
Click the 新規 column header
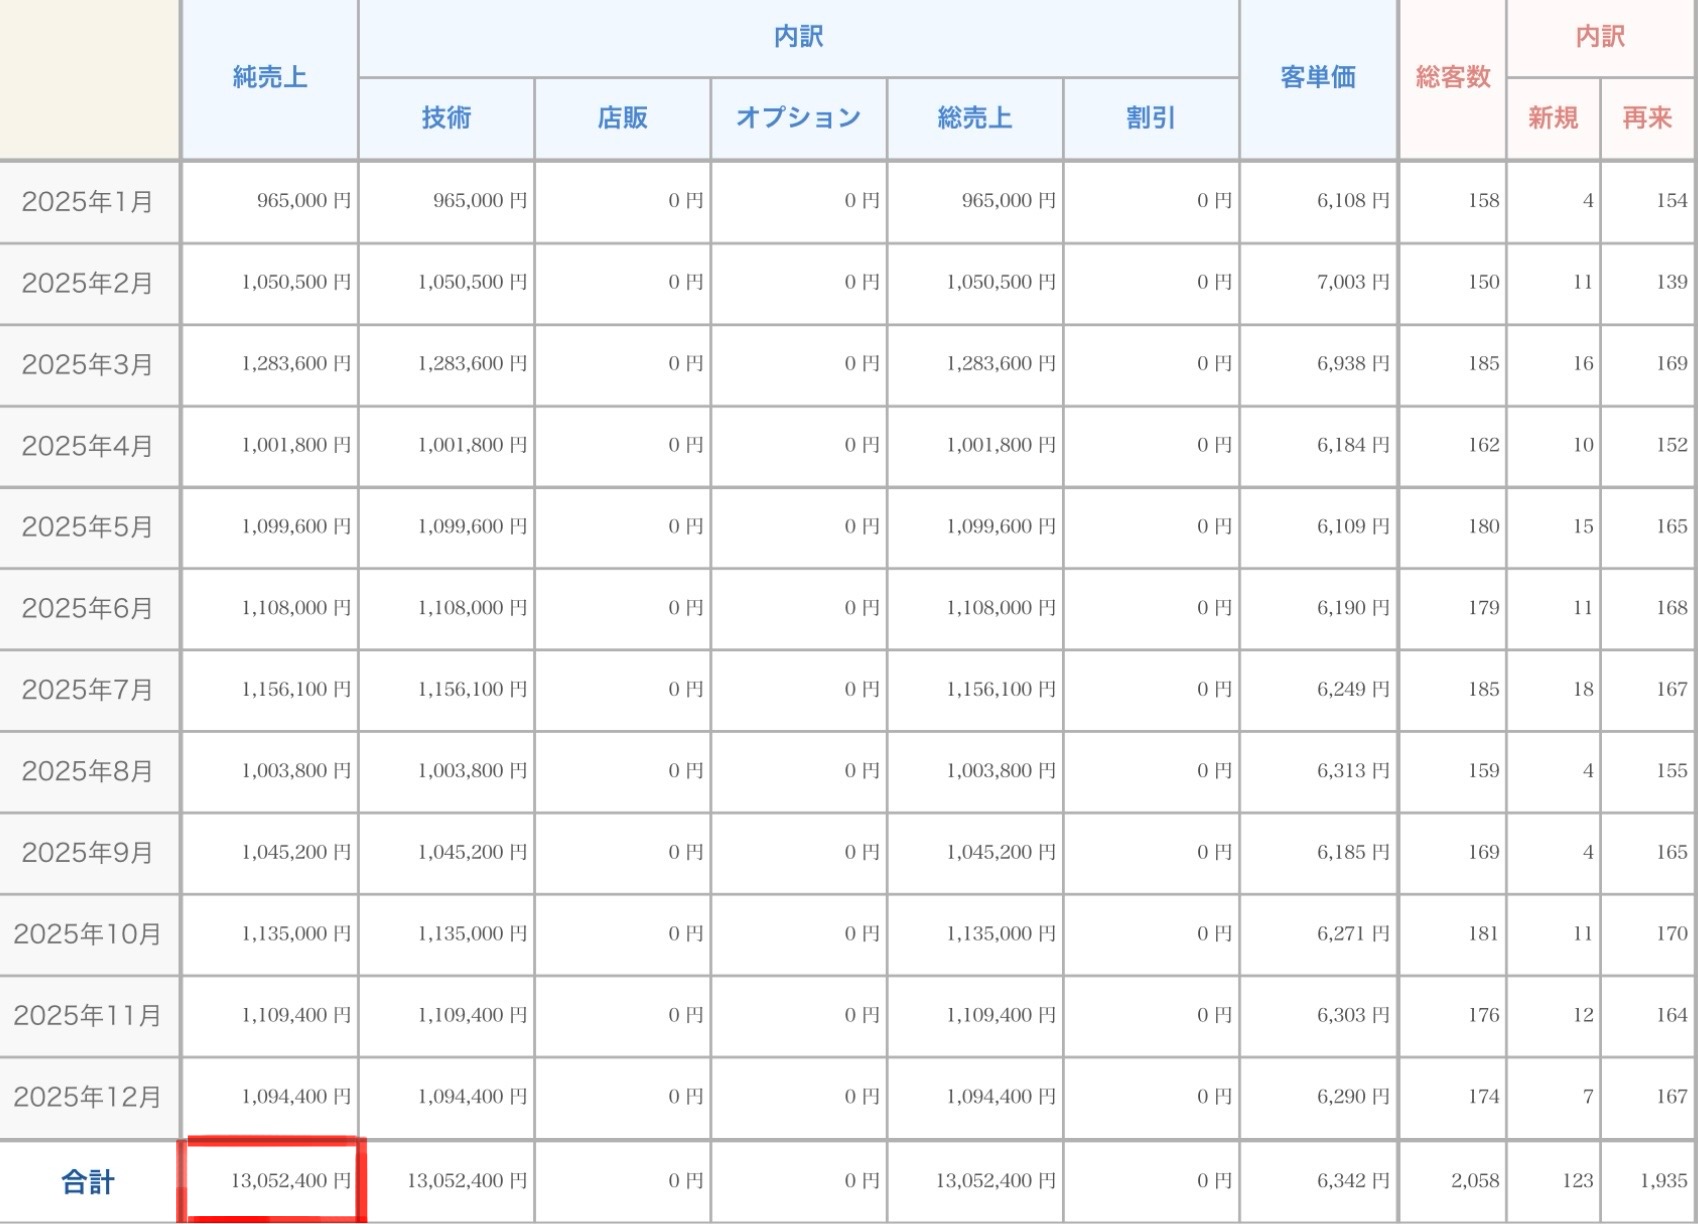tap(1552, 118)
